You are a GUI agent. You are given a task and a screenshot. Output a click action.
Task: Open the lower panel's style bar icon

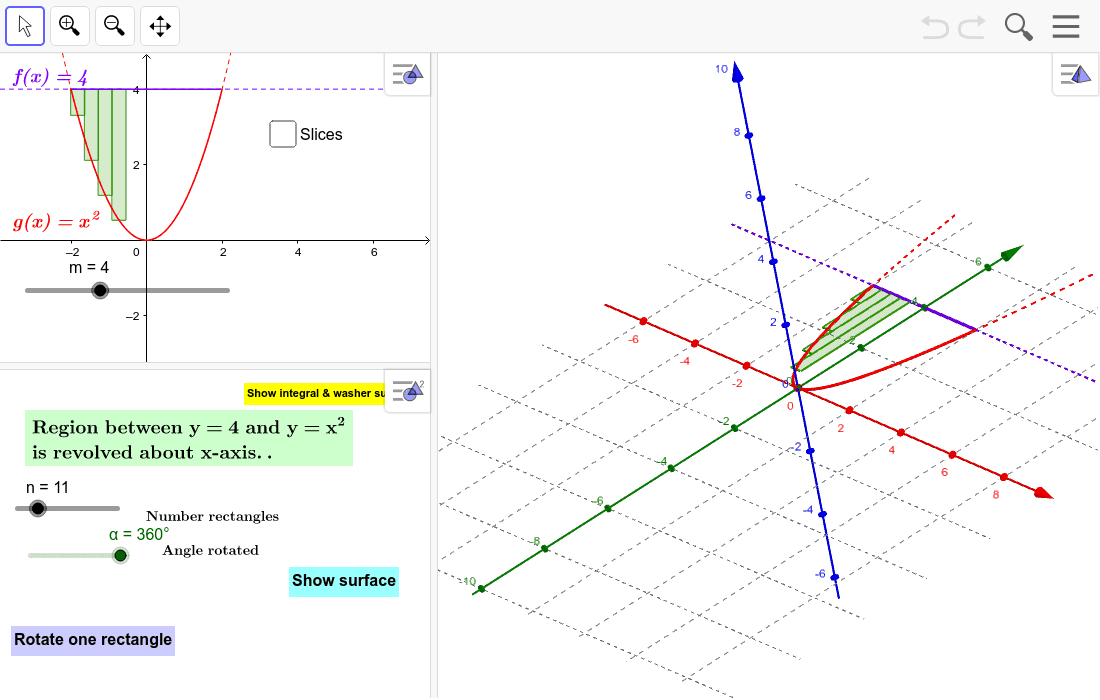[x=407, y=390]
